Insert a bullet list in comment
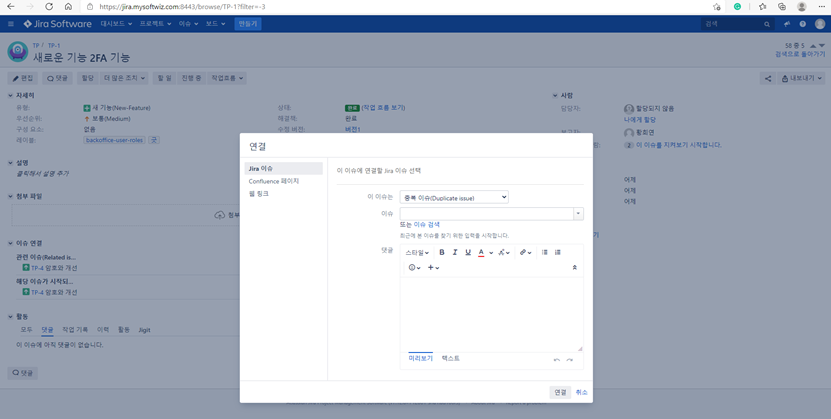This screenshot has height=419, width=831. point(544,253)
